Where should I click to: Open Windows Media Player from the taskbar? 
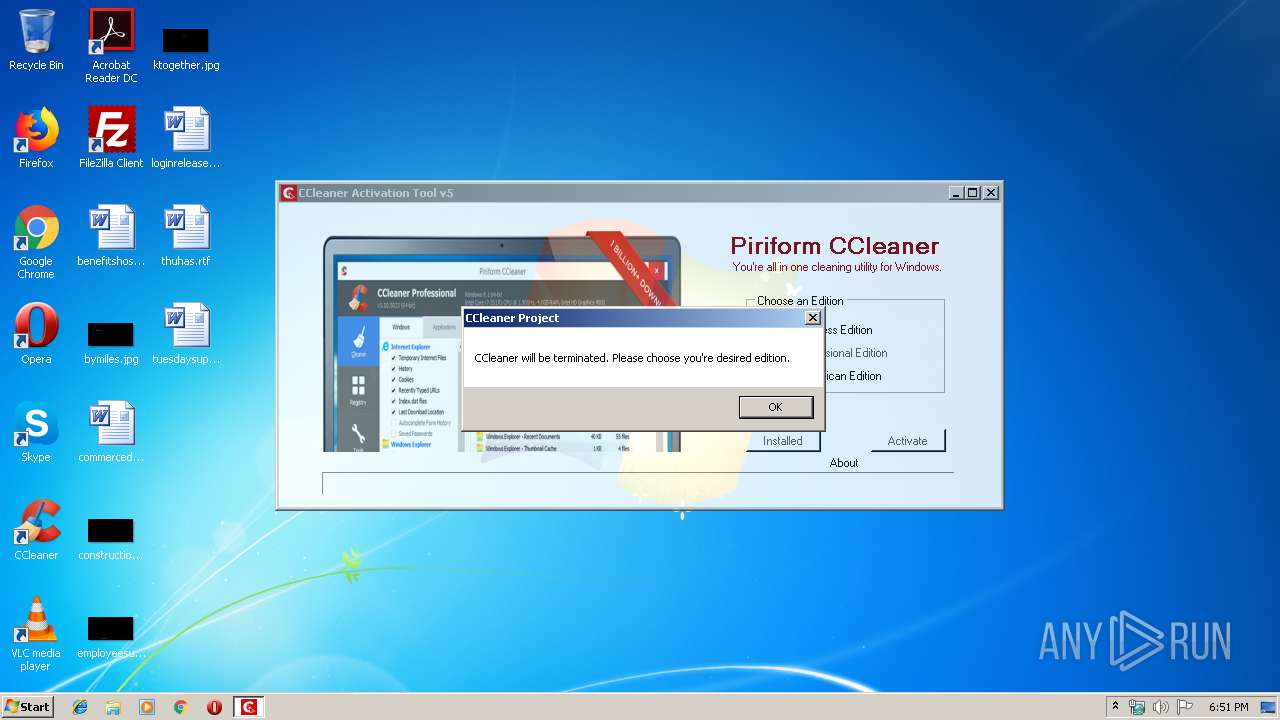[x=147, y=707]
